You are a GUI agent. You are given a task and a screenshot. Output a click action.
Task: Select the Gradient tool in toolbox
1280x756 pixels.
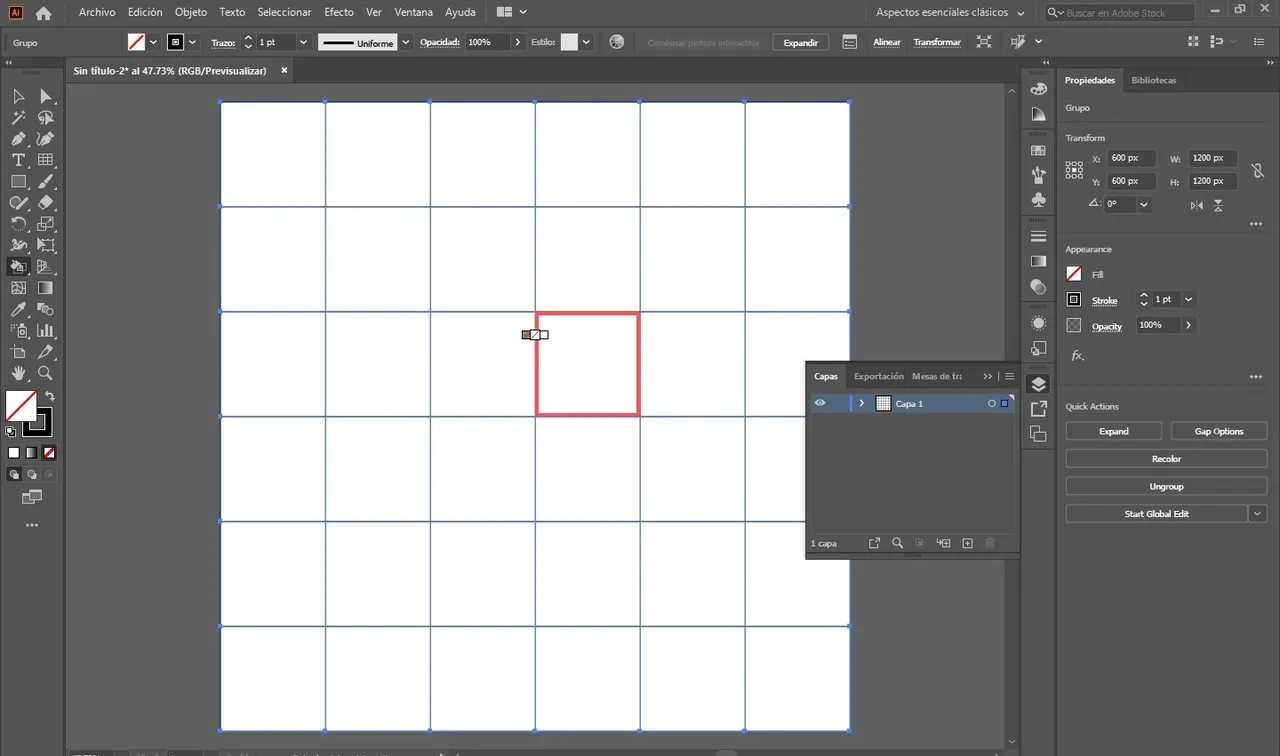click(45, 288)
